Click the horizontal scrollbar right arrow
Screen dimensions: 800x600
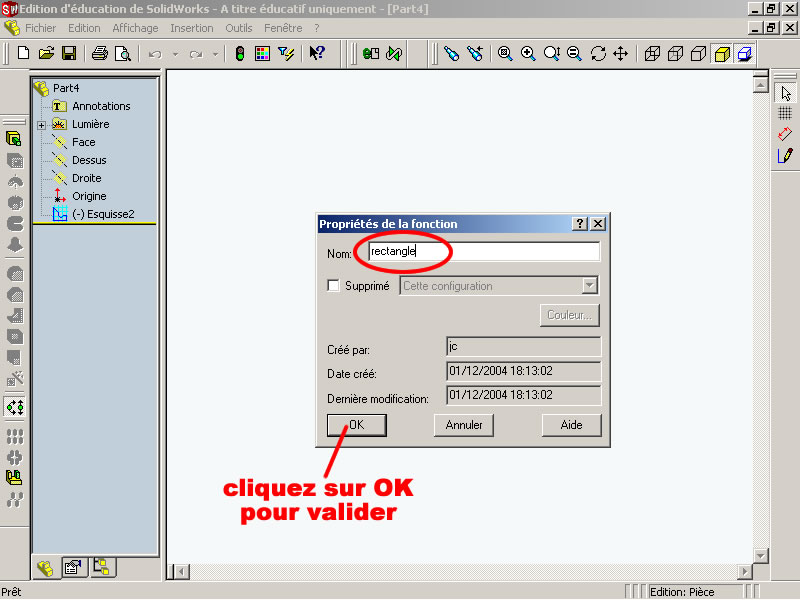coord(744,572)
